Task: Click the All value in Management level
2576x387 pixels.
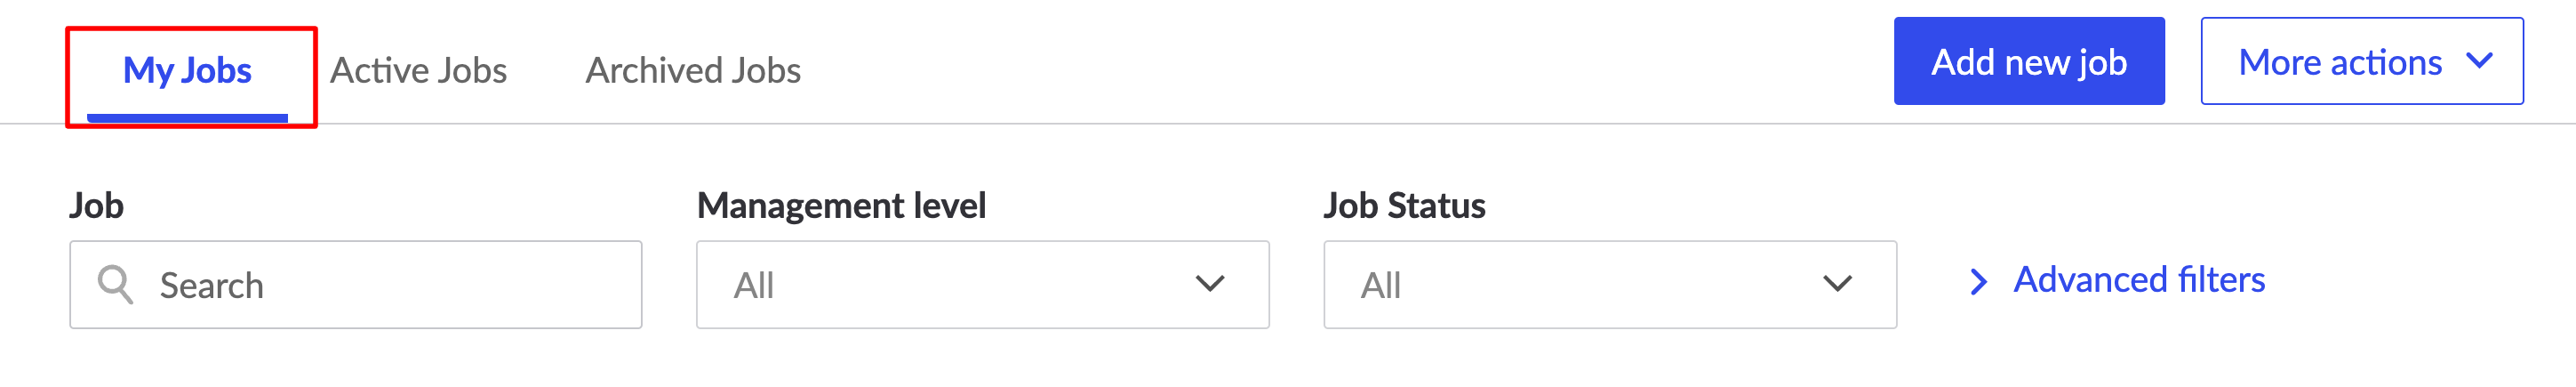Action: [754, 285]
